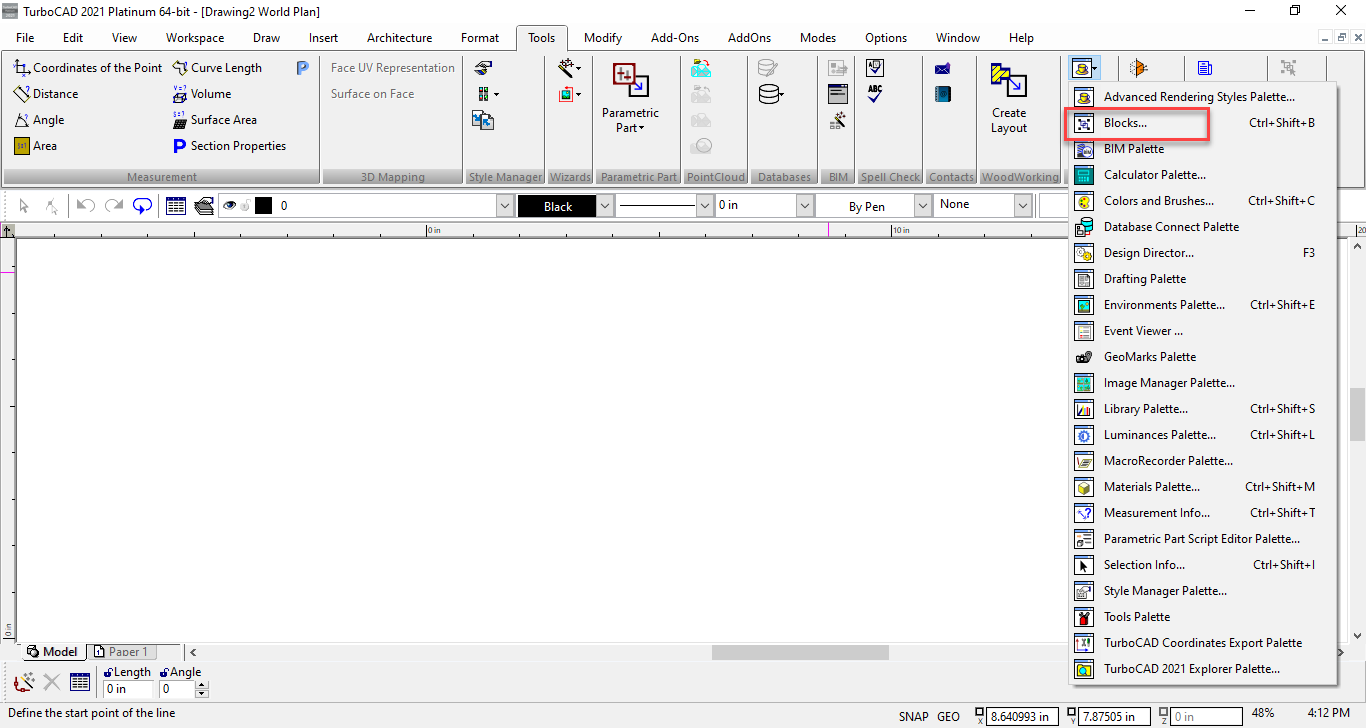Choose the Volume measurement tool
Image resolution: width=1366 pixels, height=728 pixels.
pyautogui.click(x=201, y=94)
